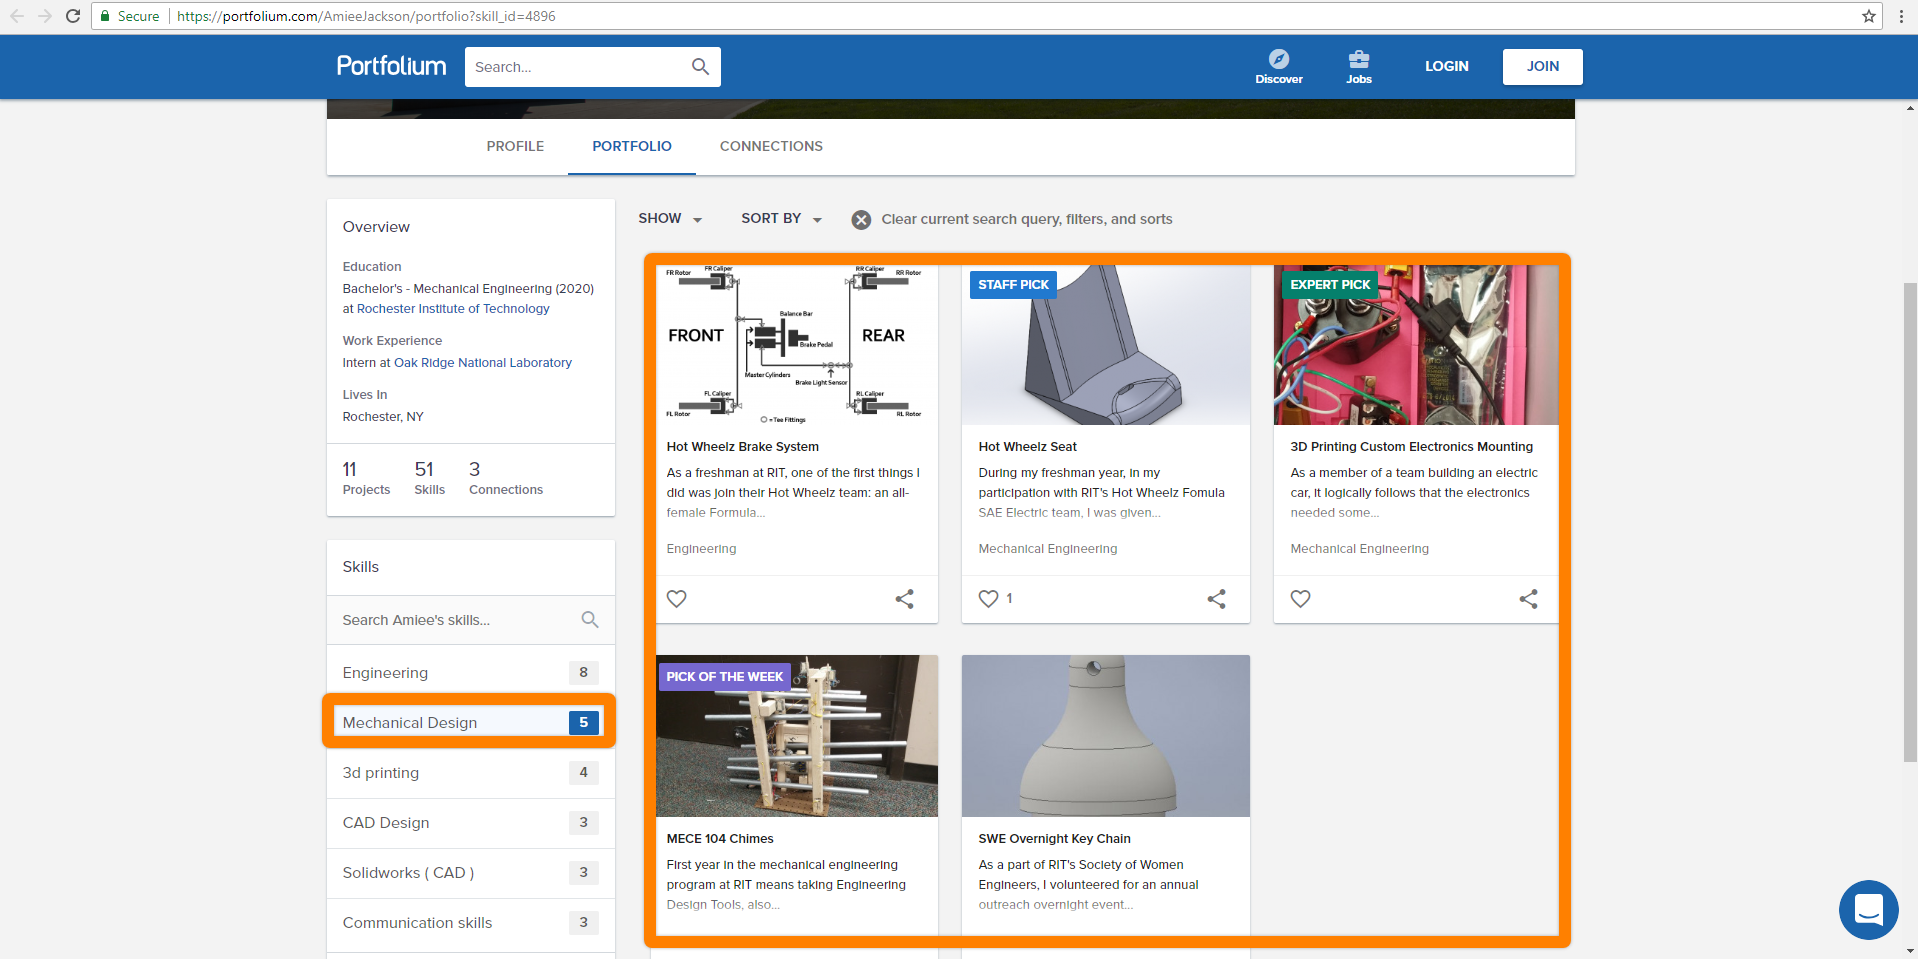The image size is (1918, 959).
Task: Like the Hot Wheelz Brake System project
Action: 677,599
